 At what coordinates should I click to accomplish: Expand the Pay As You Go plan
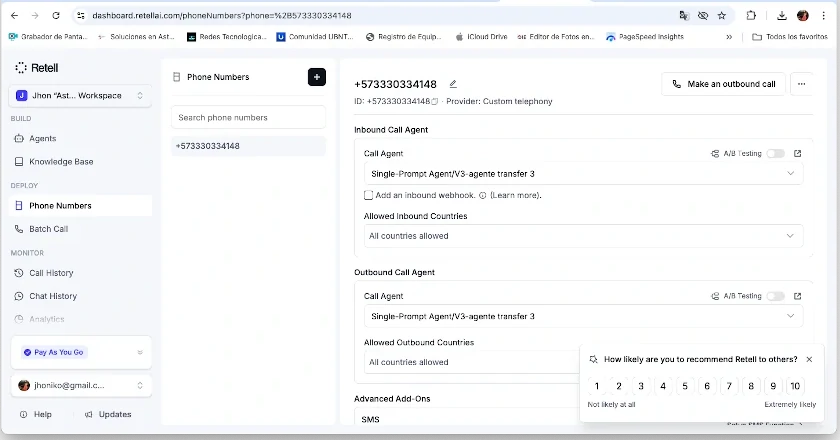coord(80,352)
